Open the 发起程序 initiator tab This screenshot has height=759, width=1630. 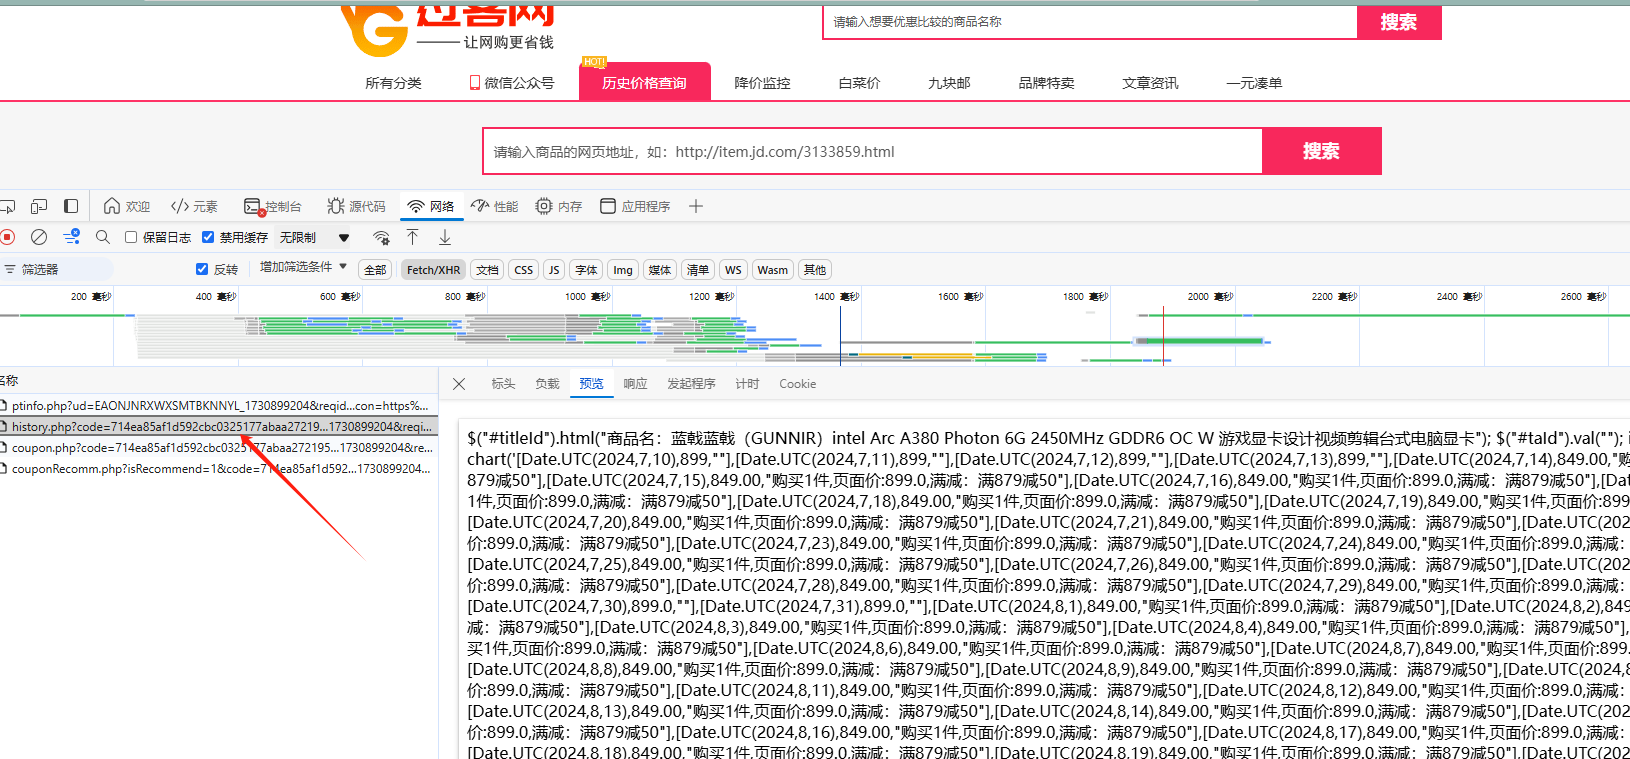[691, 384]
